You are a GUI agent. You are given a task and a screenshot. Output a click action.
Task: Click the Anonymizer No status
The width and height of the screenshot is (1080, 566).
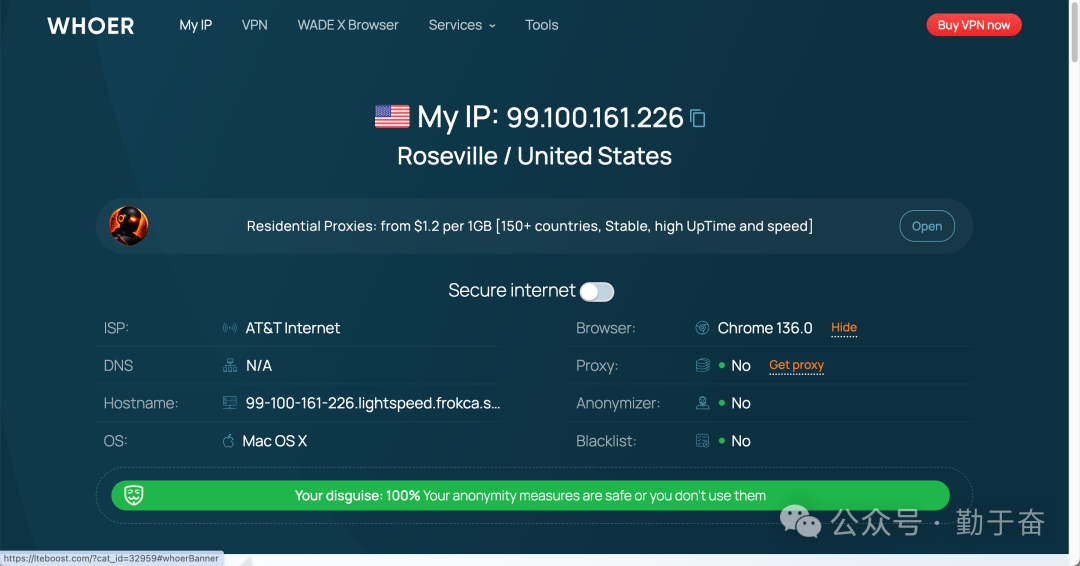coord(740,403)
